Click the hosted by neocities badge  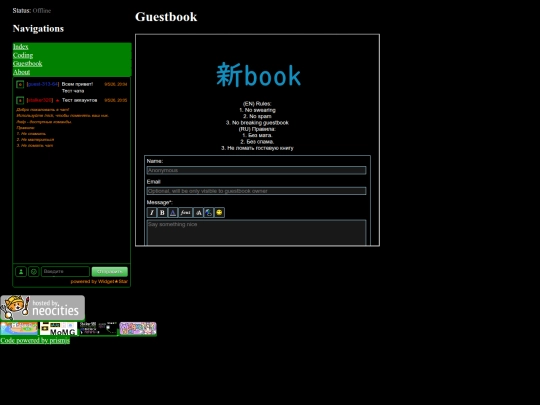point(43,308)
